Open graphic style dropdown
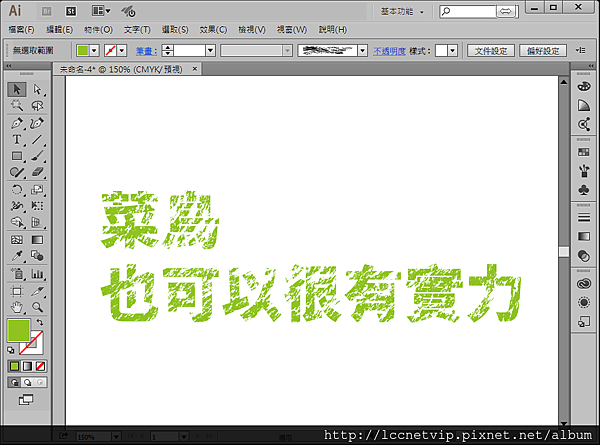 click(x=453, y=51)
